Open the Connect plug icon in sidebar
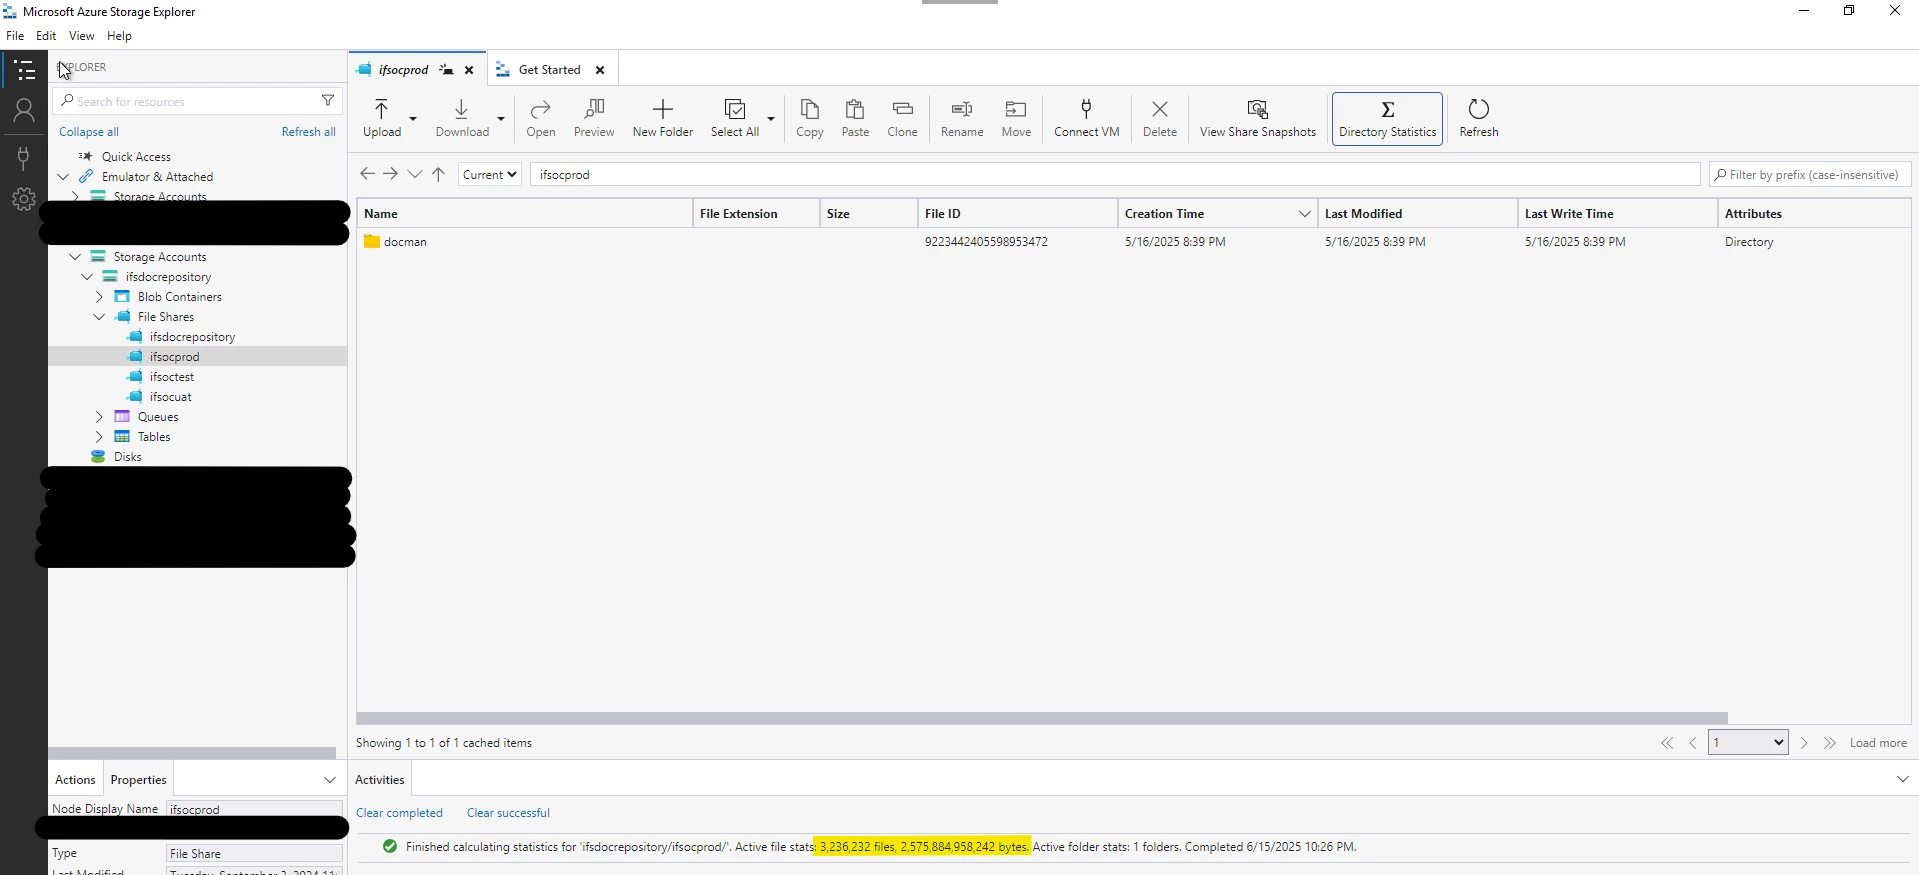This screenshot has height=875, width=1919. 24,157
